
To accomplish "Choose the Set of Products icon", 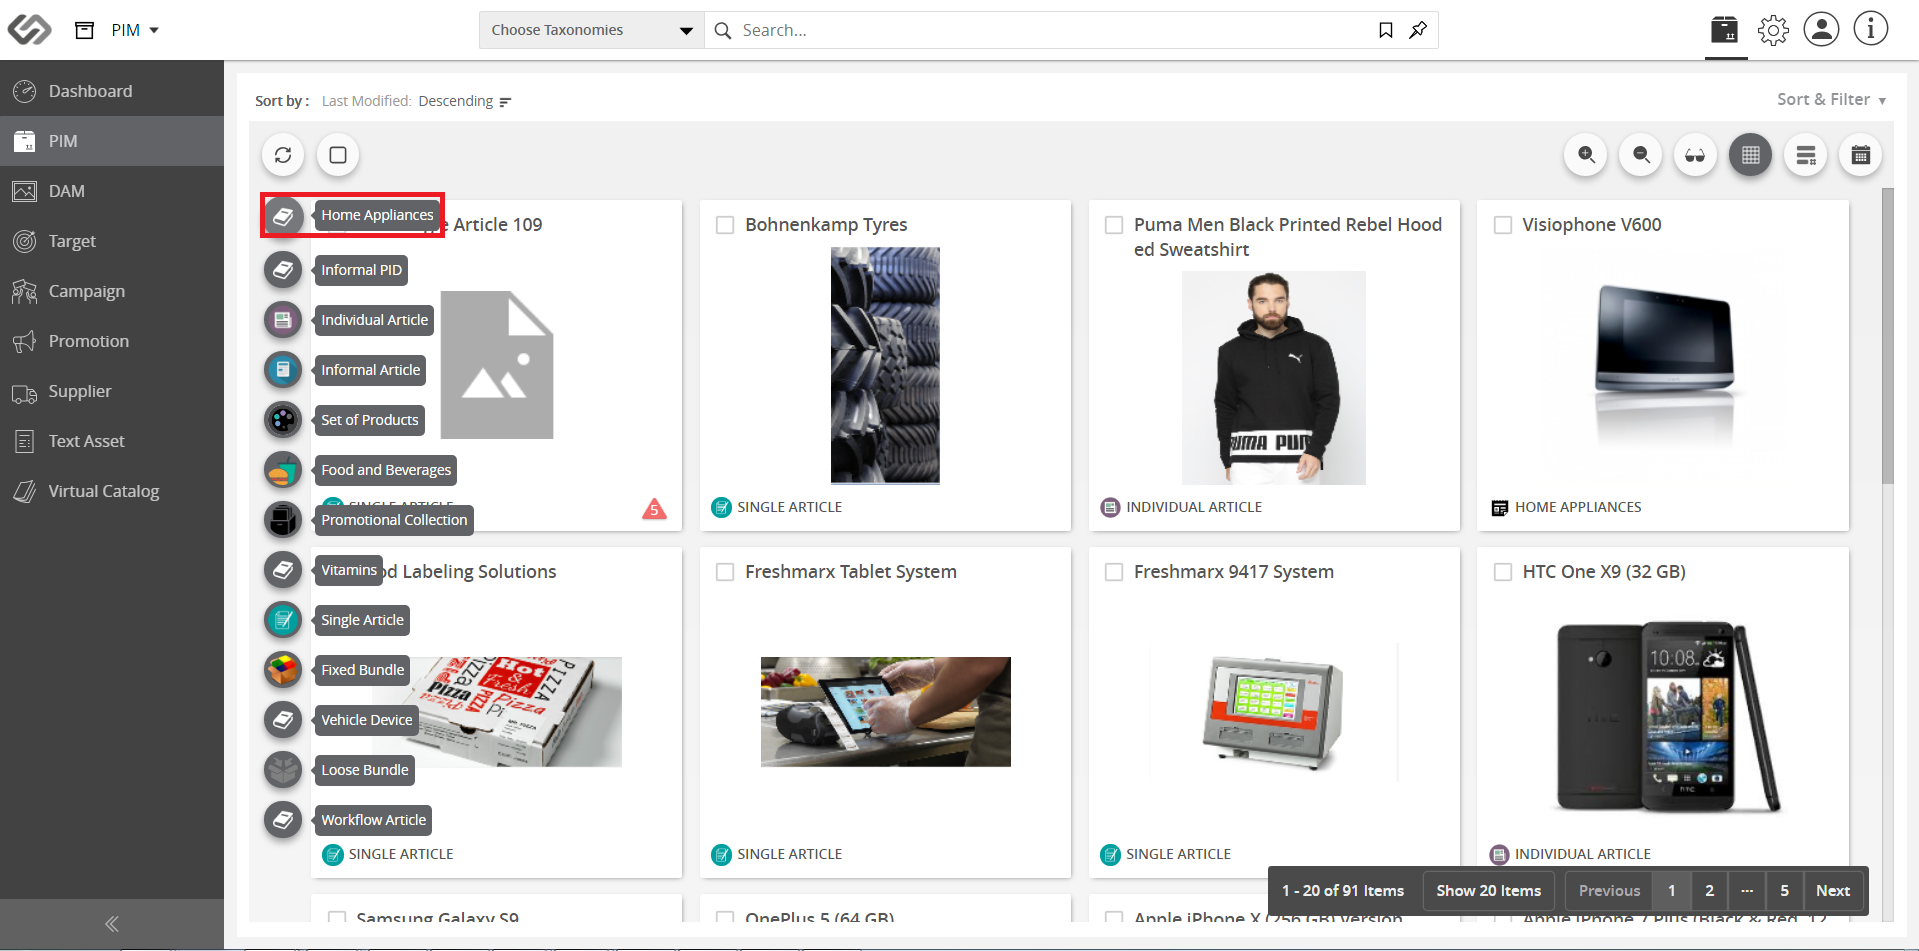I will click(283, 420).
